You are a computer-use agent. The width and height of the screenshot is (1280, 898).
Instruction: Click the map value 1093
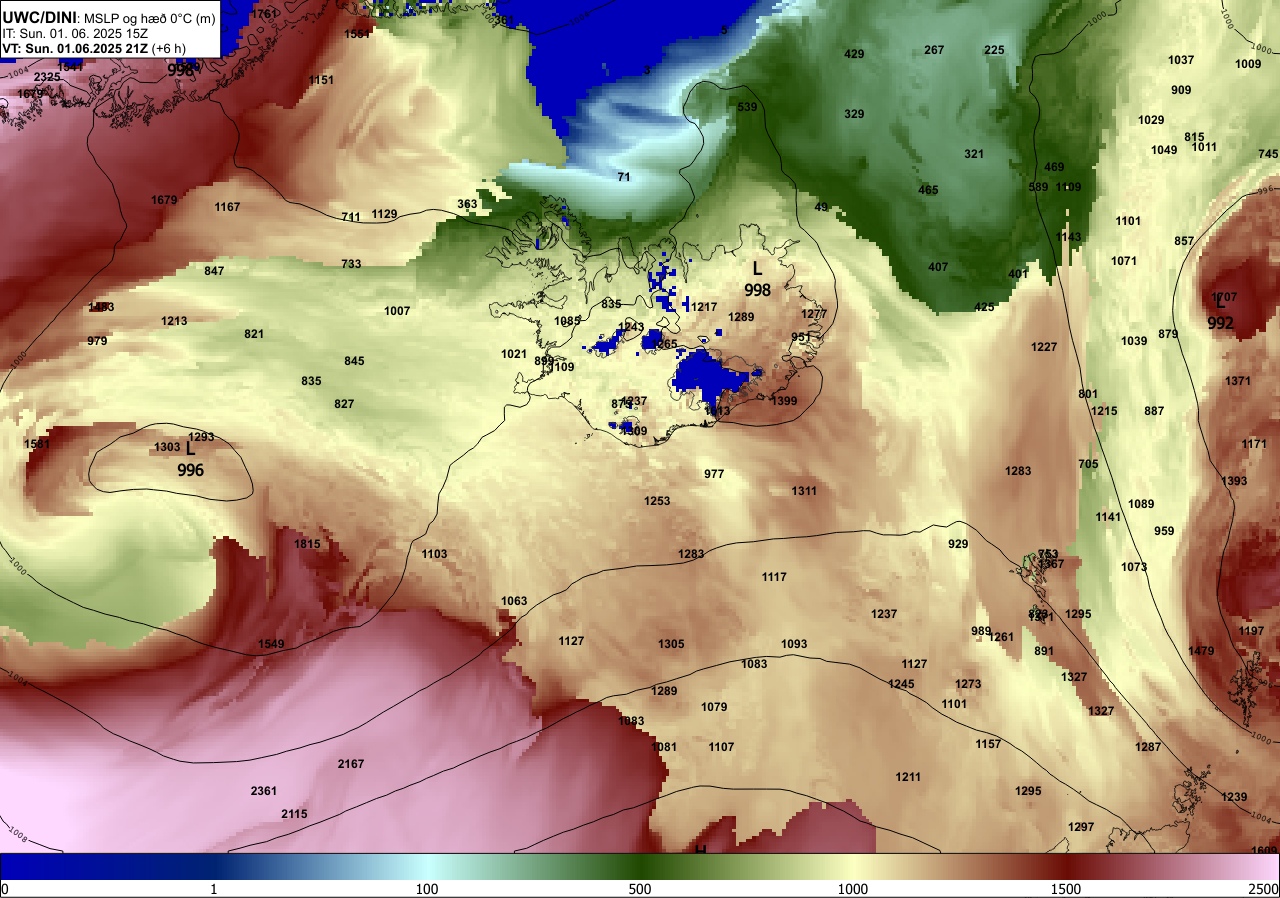coord(794,644)
